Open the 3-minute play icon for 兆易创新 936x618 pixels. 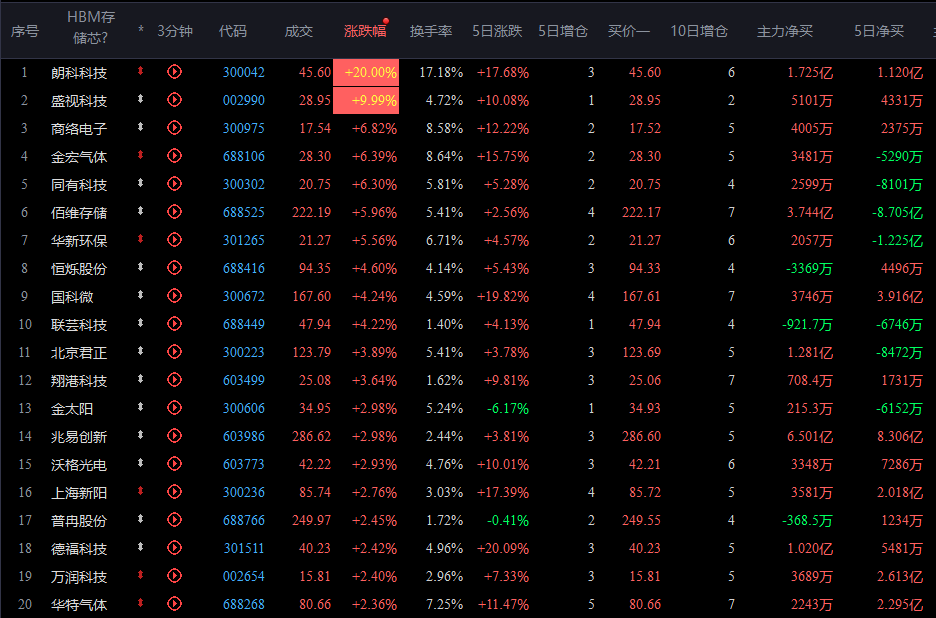tap(175, 436)
